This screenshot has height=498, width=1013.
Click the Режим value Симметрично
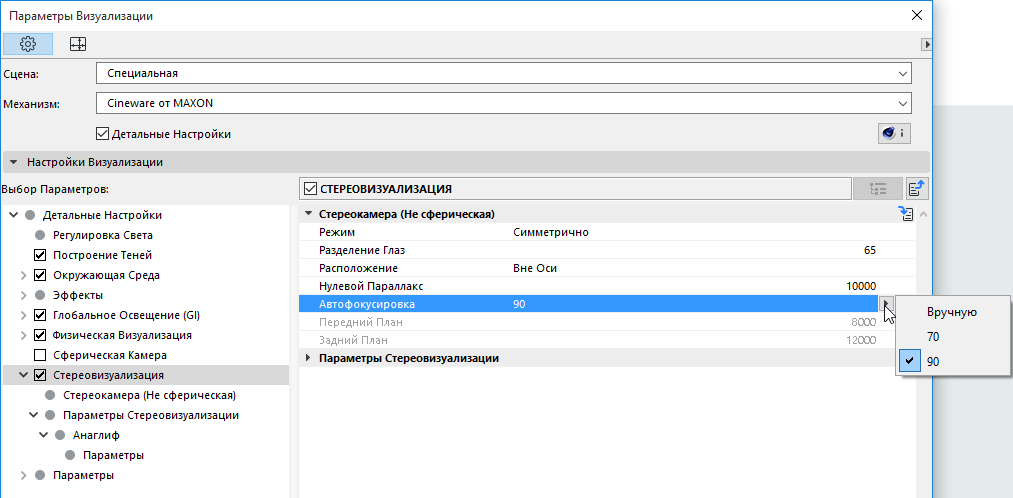(x=551, y=232)
